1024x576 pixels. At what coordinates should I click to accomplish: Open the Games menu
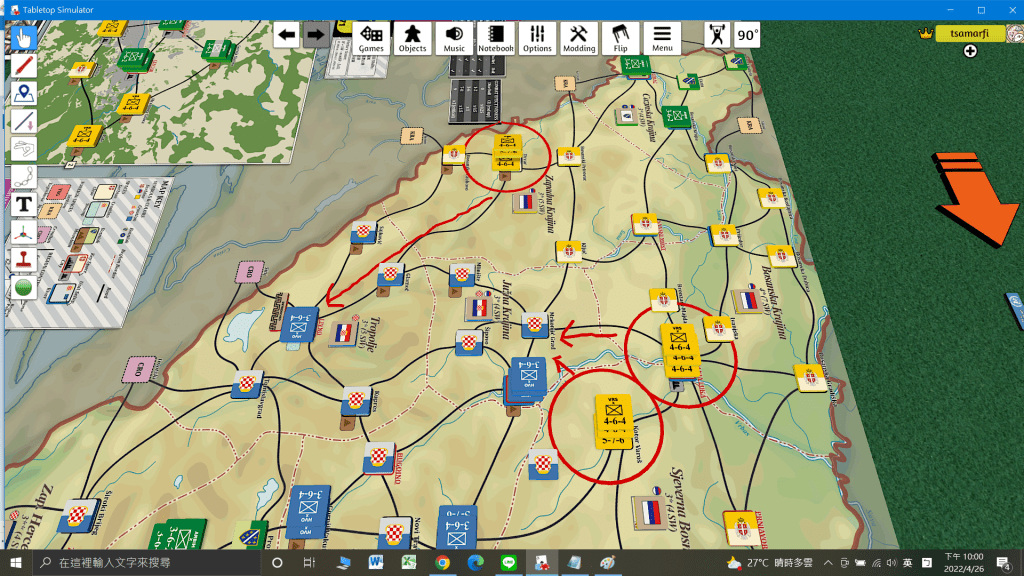coord(371,38)
